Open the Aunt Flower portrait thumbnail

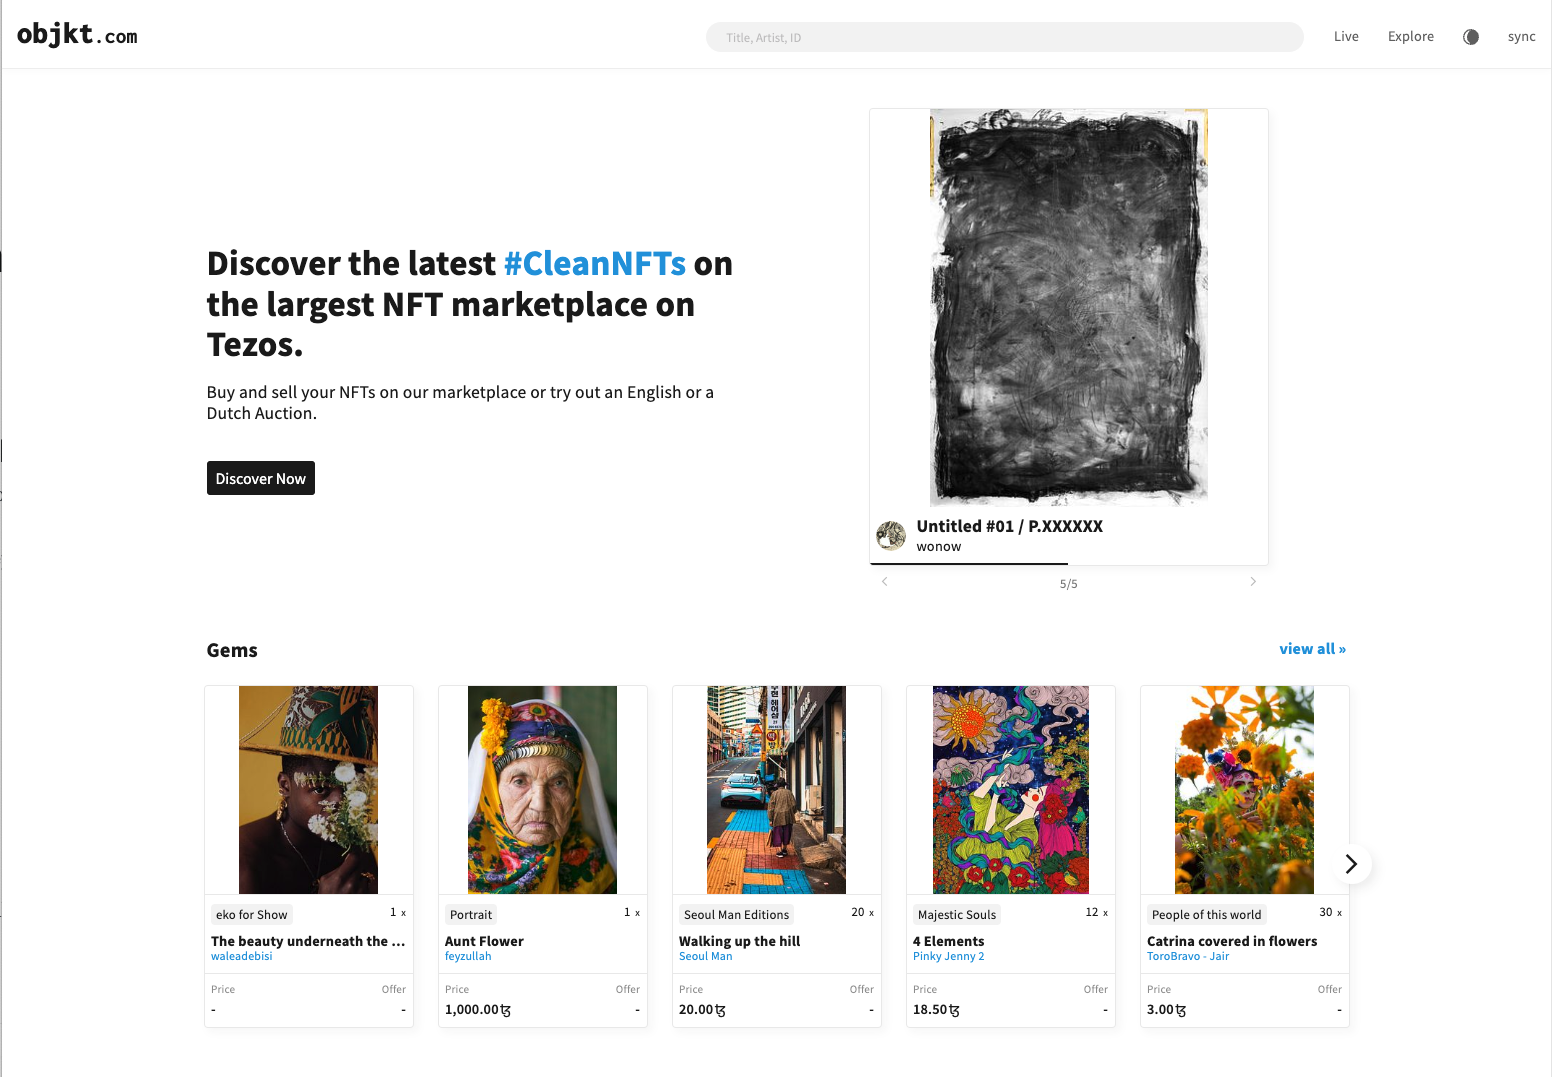pos(542,790)
